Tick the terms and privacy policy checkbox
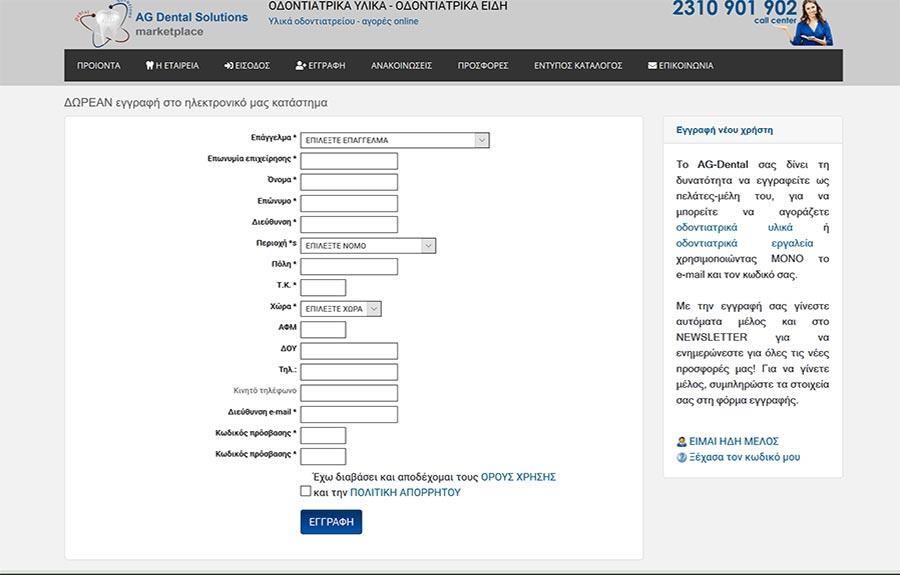Image resolution: width=900 pixels, height=575 pixels. click(306, 491)
